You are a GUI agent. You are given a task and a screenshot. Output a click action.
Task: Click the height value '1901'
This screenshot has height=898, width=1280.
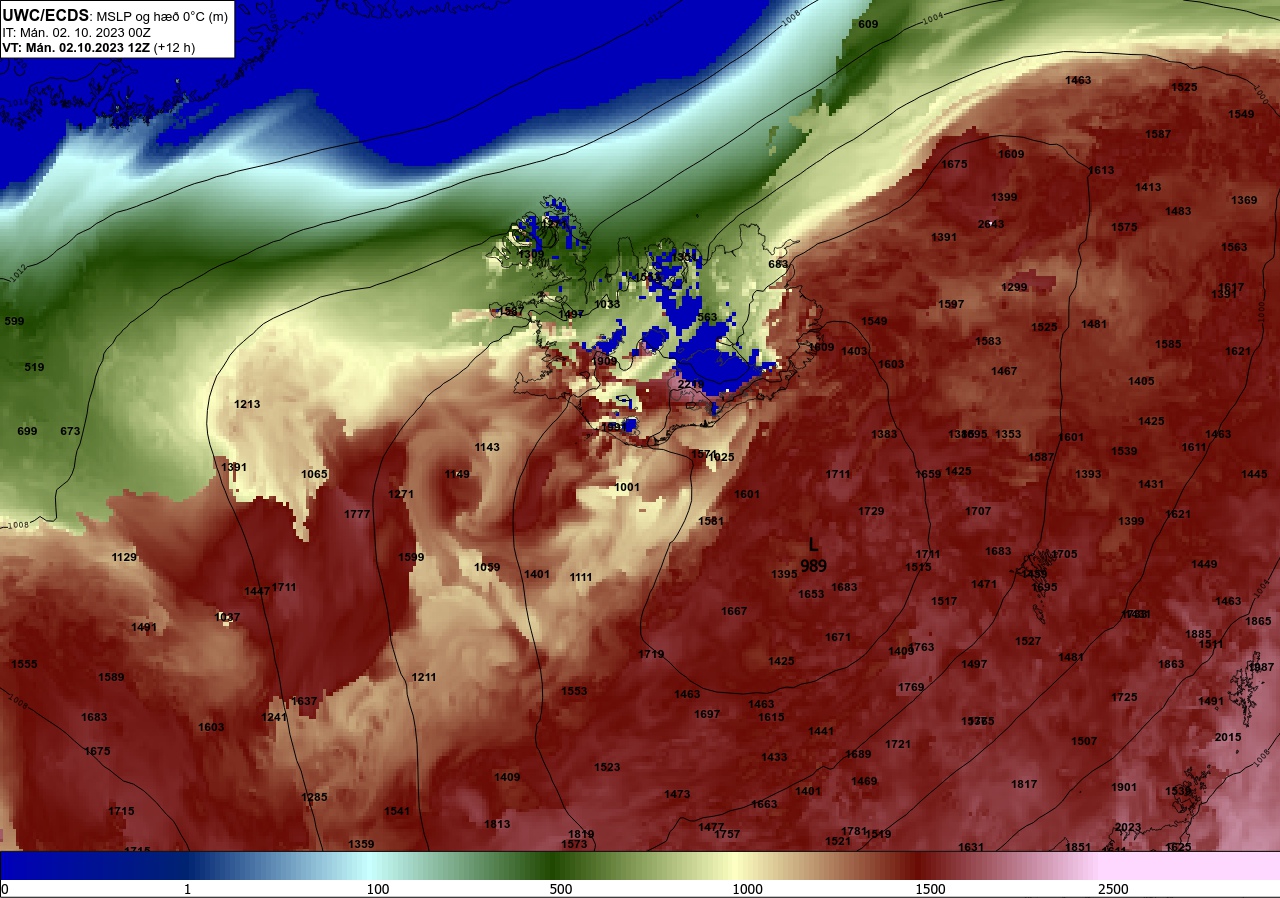[1124, 787]
